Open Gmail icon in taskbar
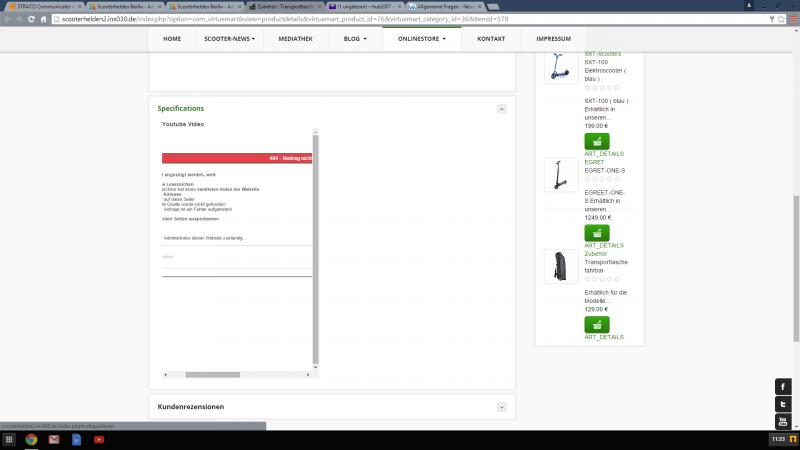 click(x=54, y=439)
